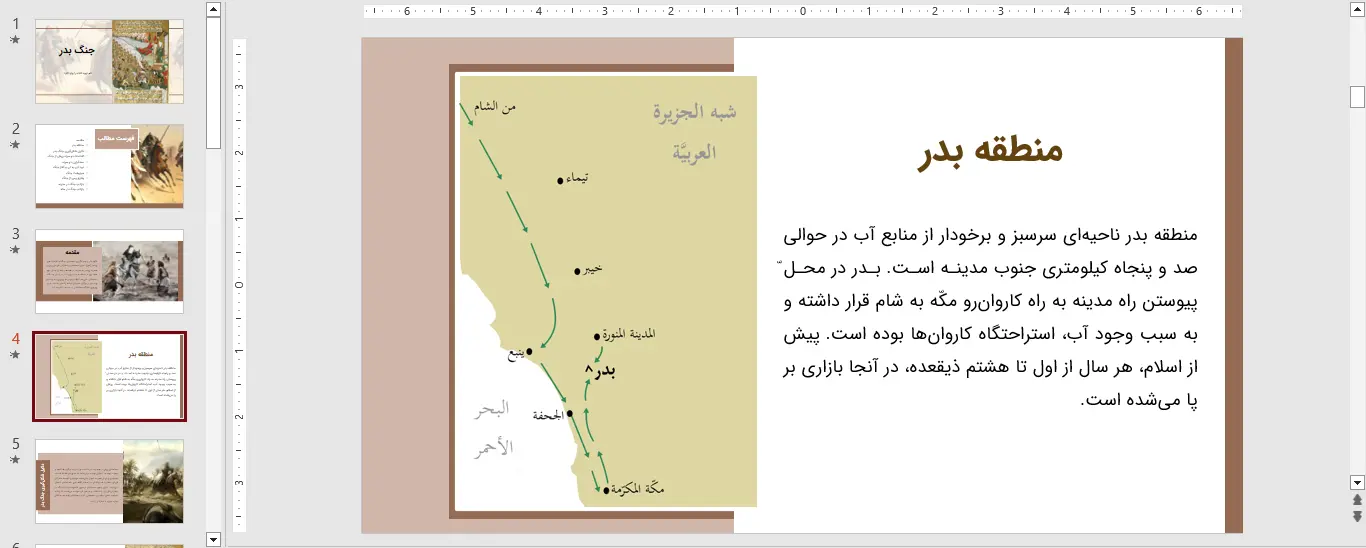Click the vertical ruler left of the slide
The height and width of the screenshot is (548, 1366).
coord(240,285)
